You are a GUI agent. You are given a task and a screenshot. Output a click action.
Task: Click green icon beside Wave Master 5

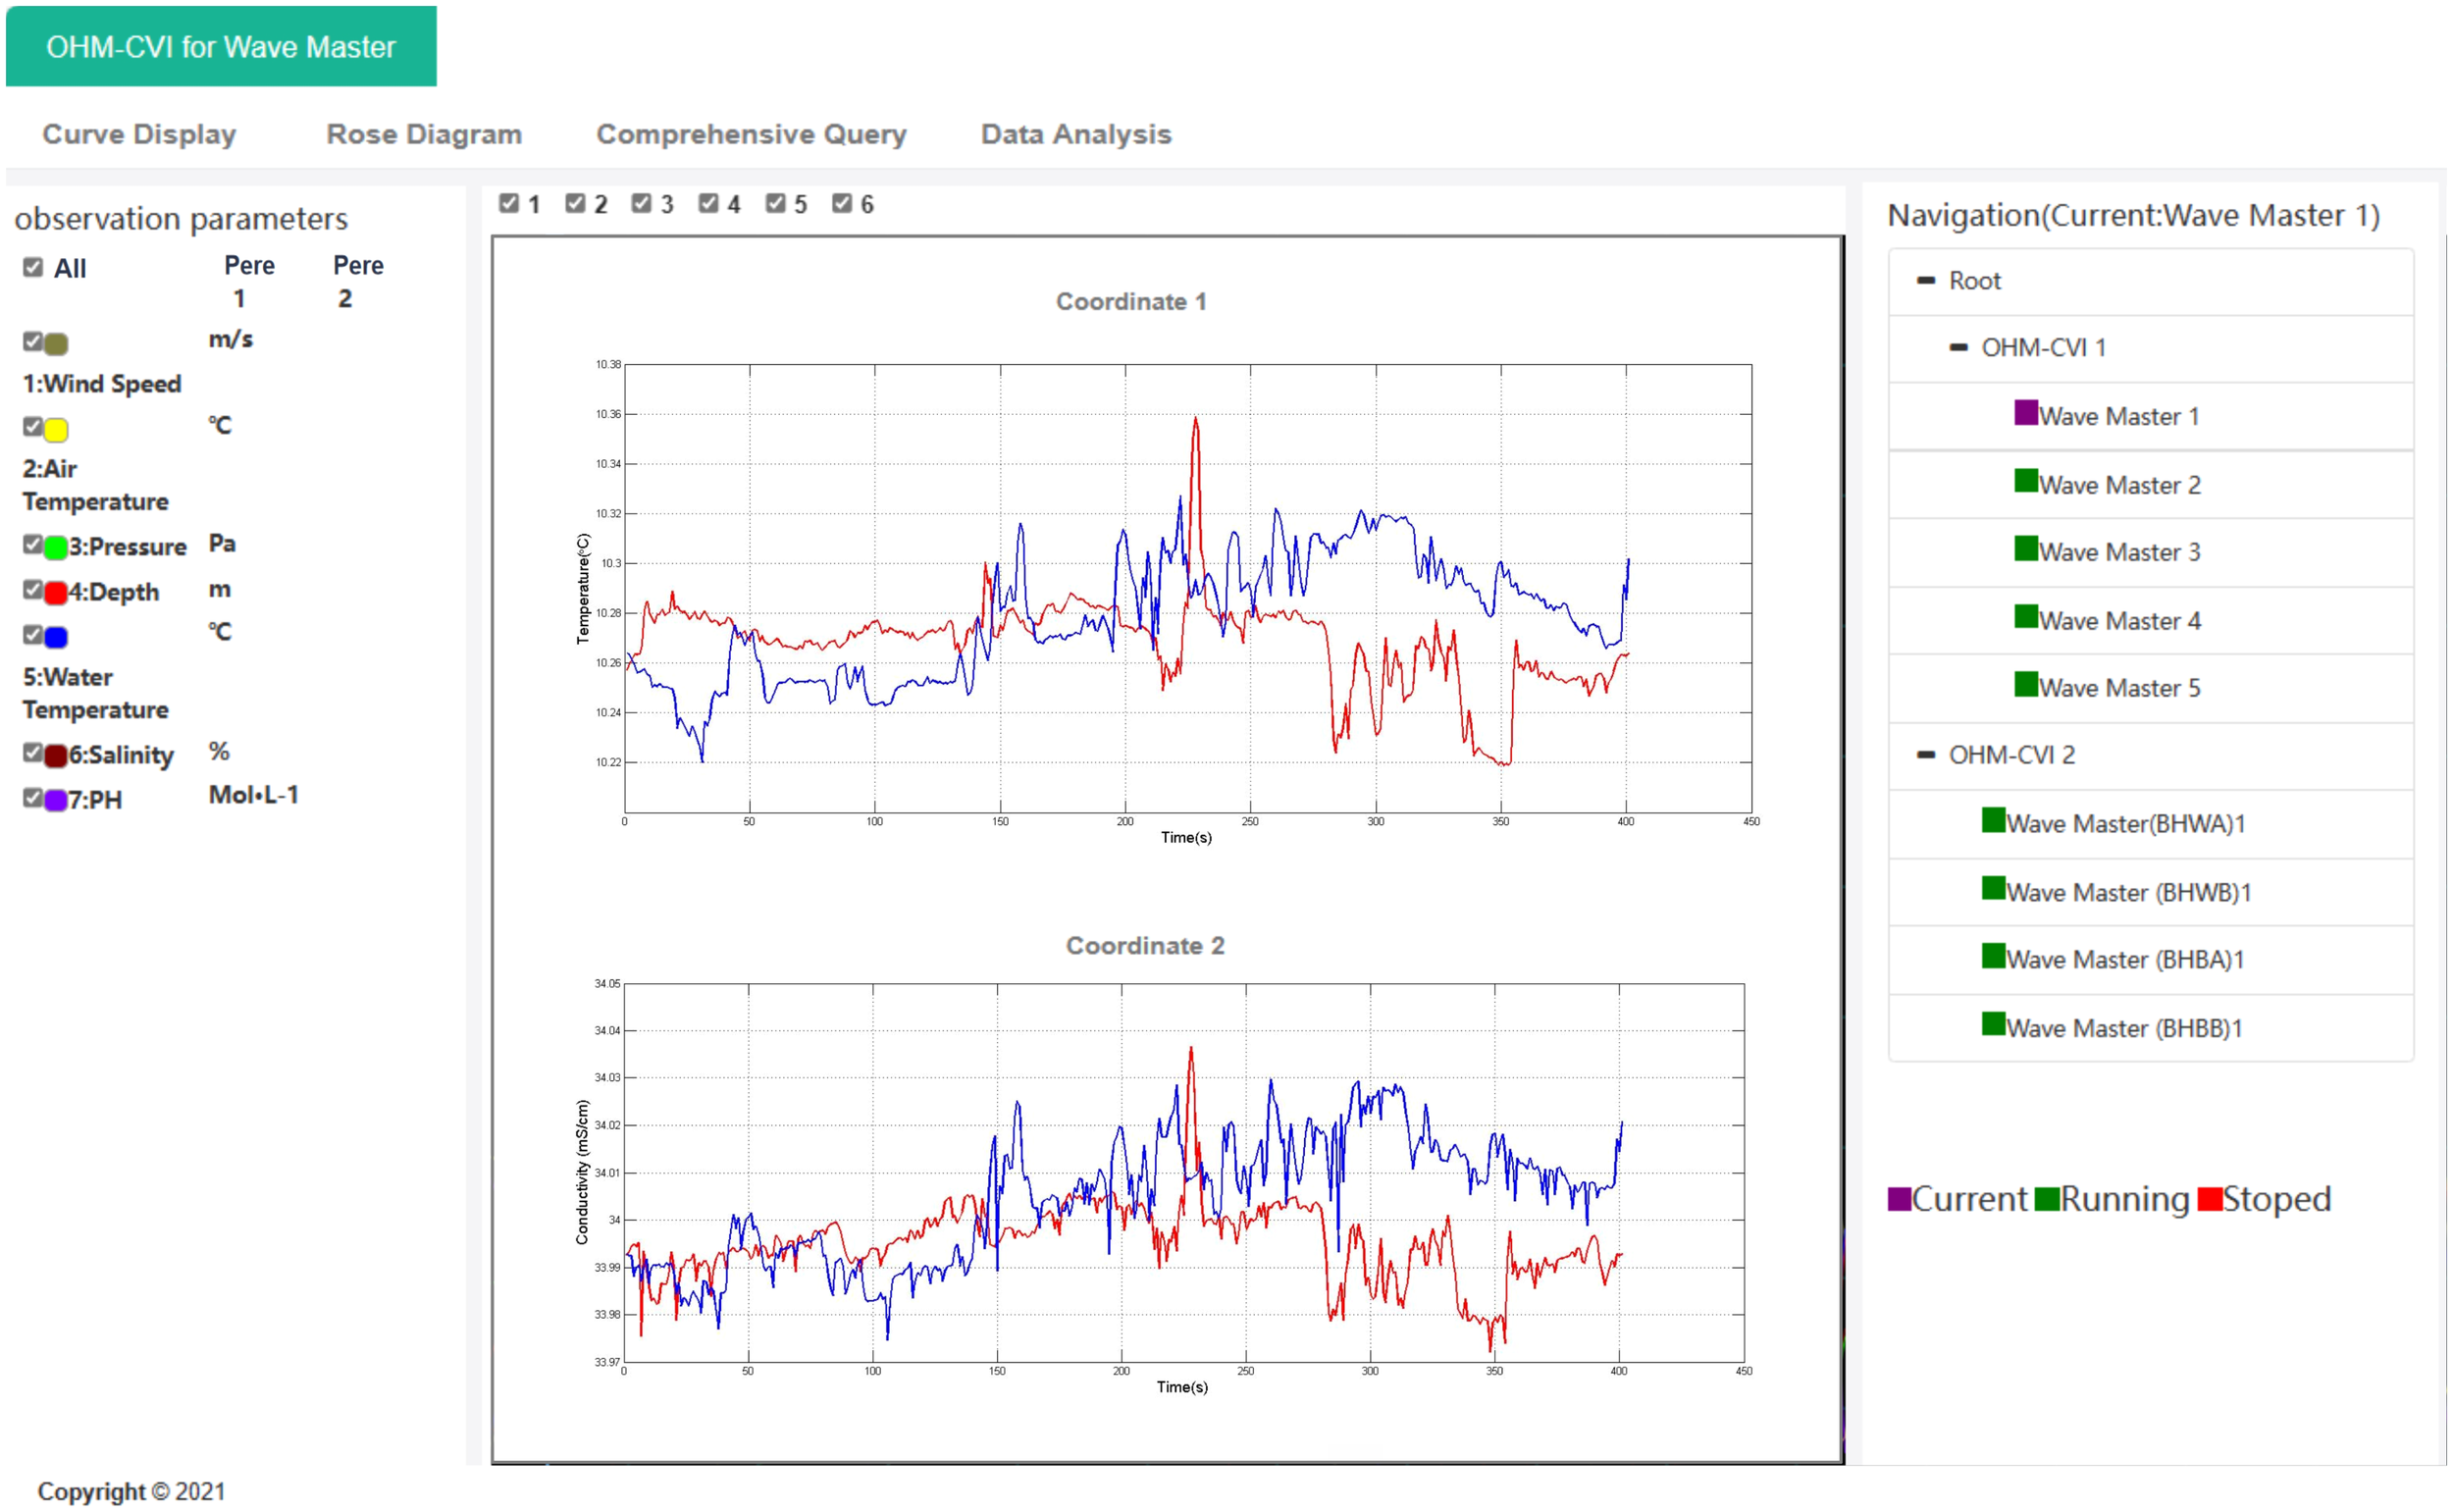pos(2025,685)
